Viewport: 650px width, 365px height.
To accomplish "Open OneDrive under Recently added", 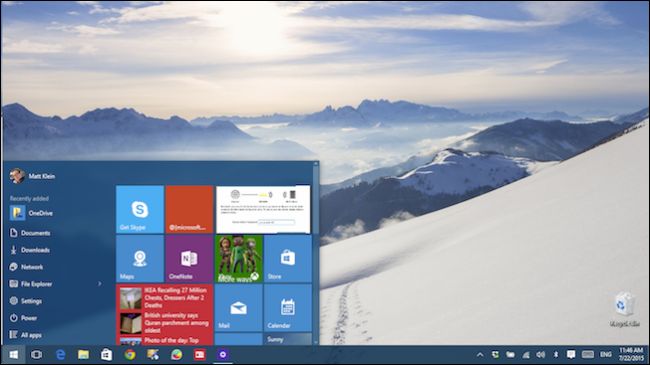I will pos(32,213).
